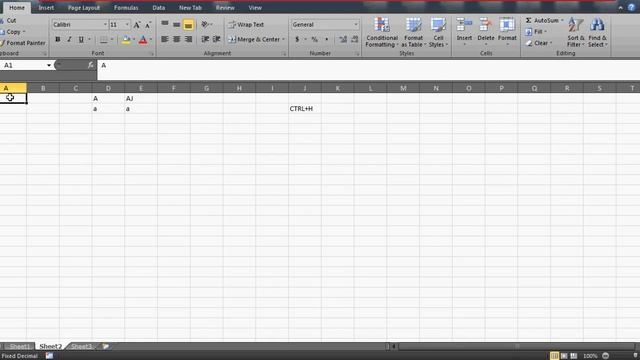Image resolution: width=640 pixels, height=360 pixels.
Task: Expand Merge & Center dropdown arrow
Action: coord(283,40)
